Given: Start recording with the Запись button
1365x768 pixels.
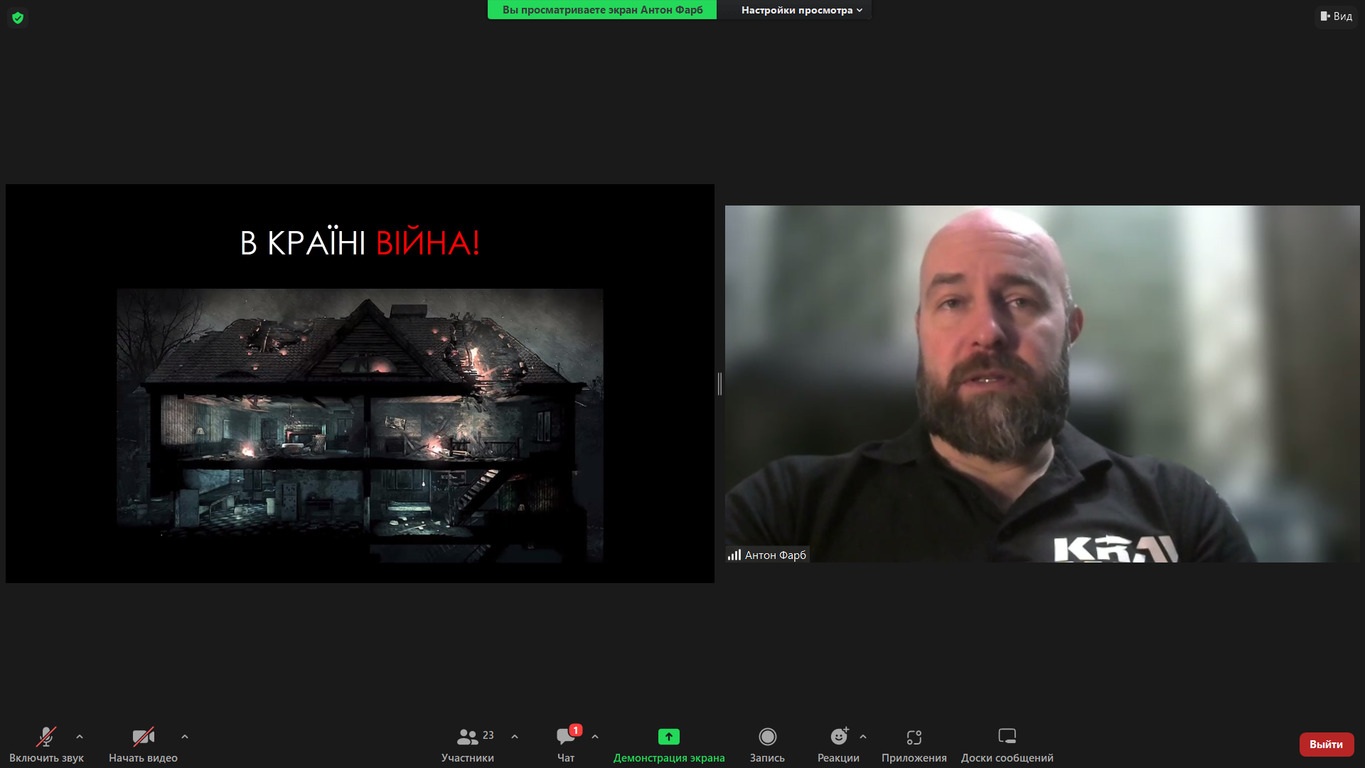Looking at the screenshot, I should 767,745.
